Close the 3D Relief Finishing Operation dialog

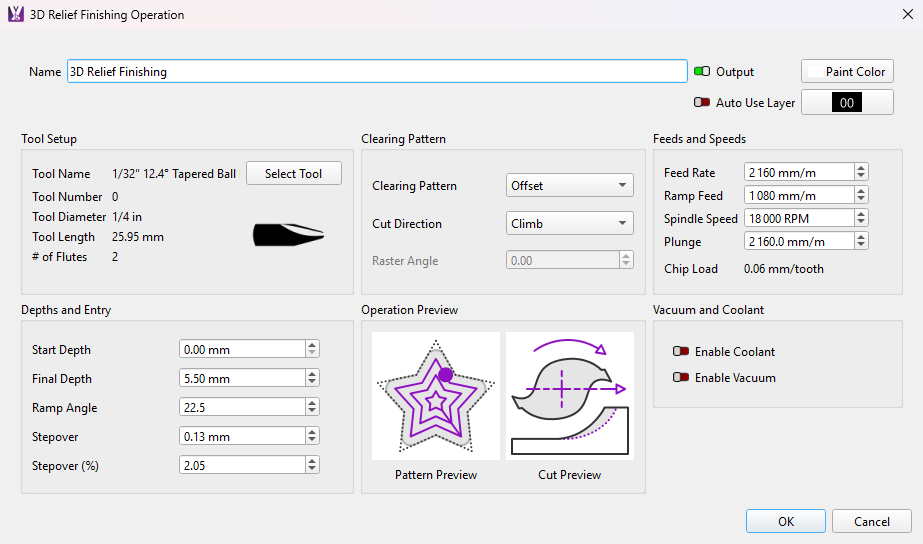pos(908,14)
